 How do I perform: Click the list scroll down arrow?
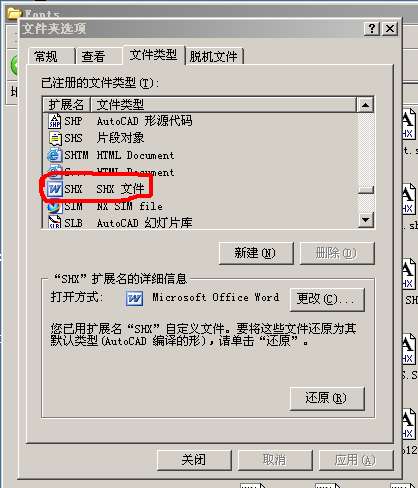tap(365, 220)
